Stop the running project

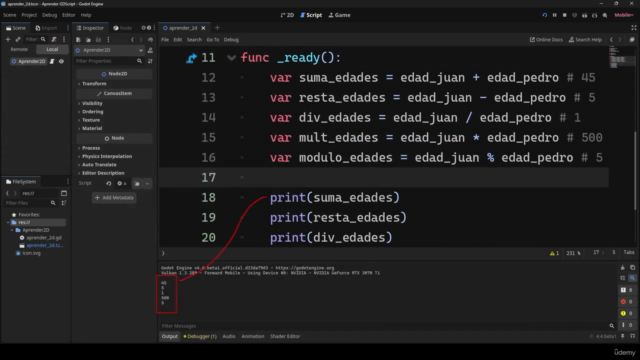click(x=564, y=15)
